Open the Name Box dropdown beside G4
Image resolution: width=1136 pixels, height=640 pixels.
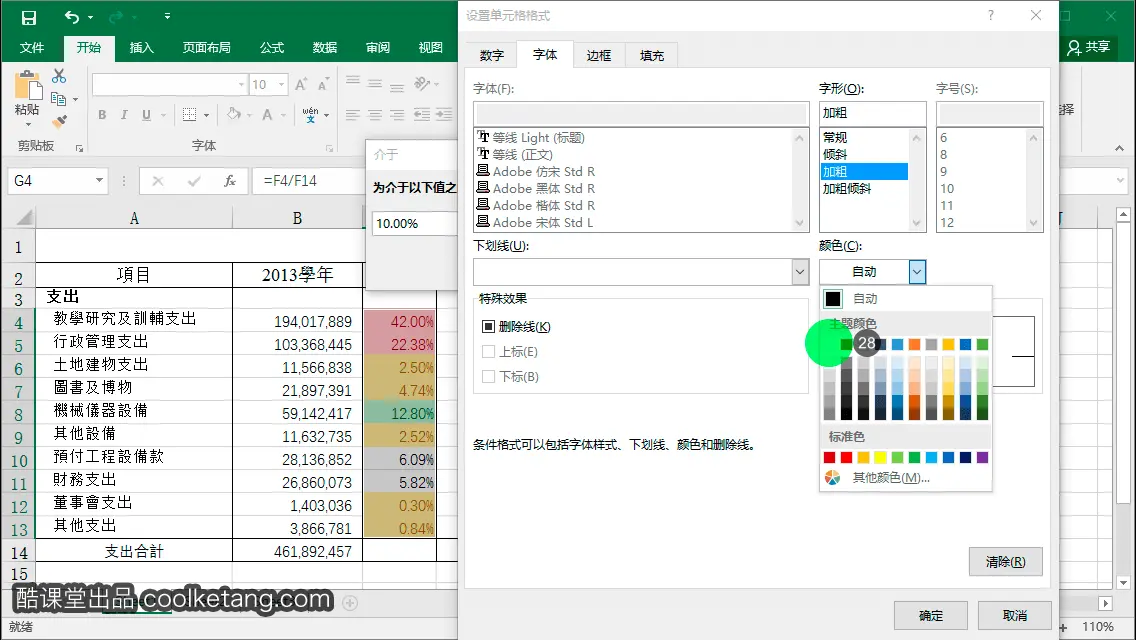pos(99,180)
